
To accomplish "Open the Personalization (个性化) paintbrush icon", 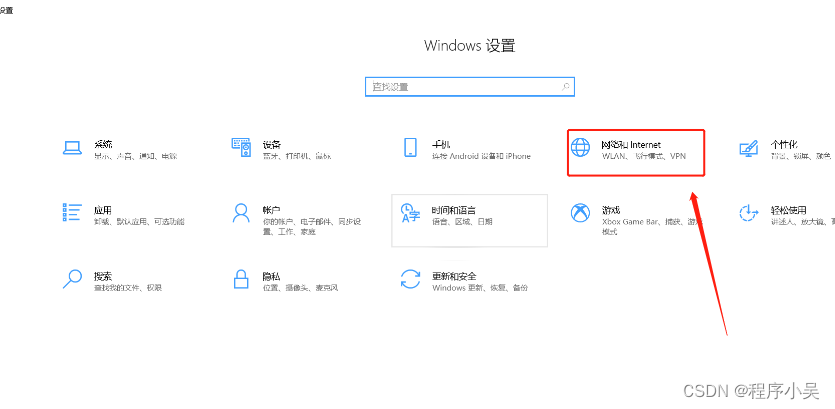I will tap(749, 148).
